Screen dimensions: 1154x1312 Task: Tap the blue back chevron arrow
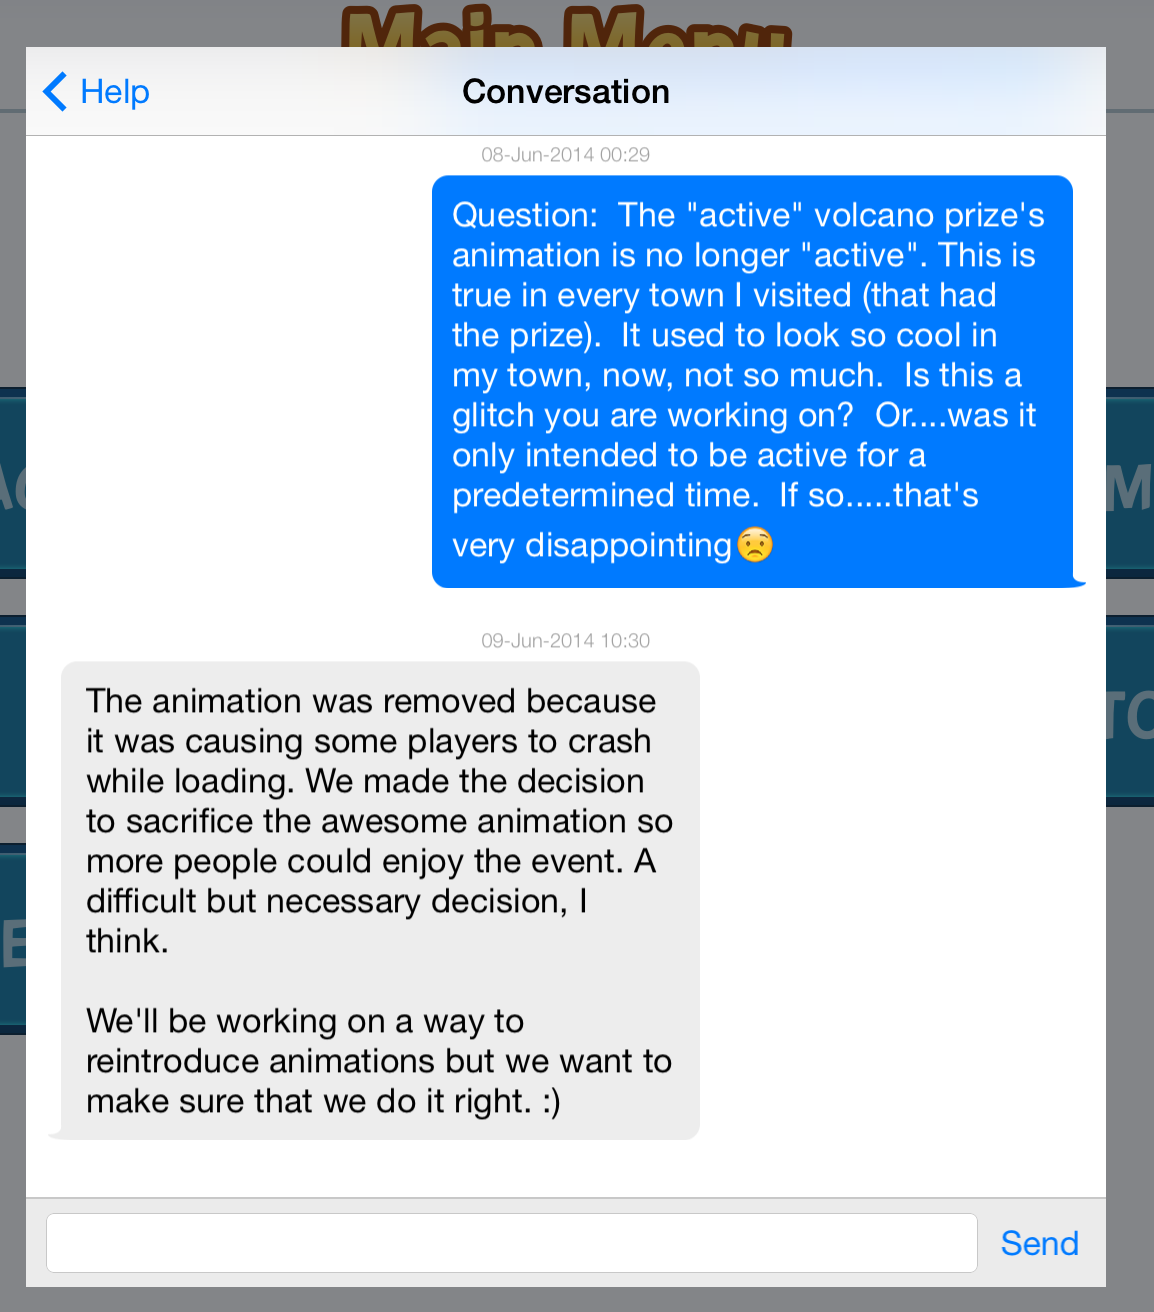click(x=56, y=92)
